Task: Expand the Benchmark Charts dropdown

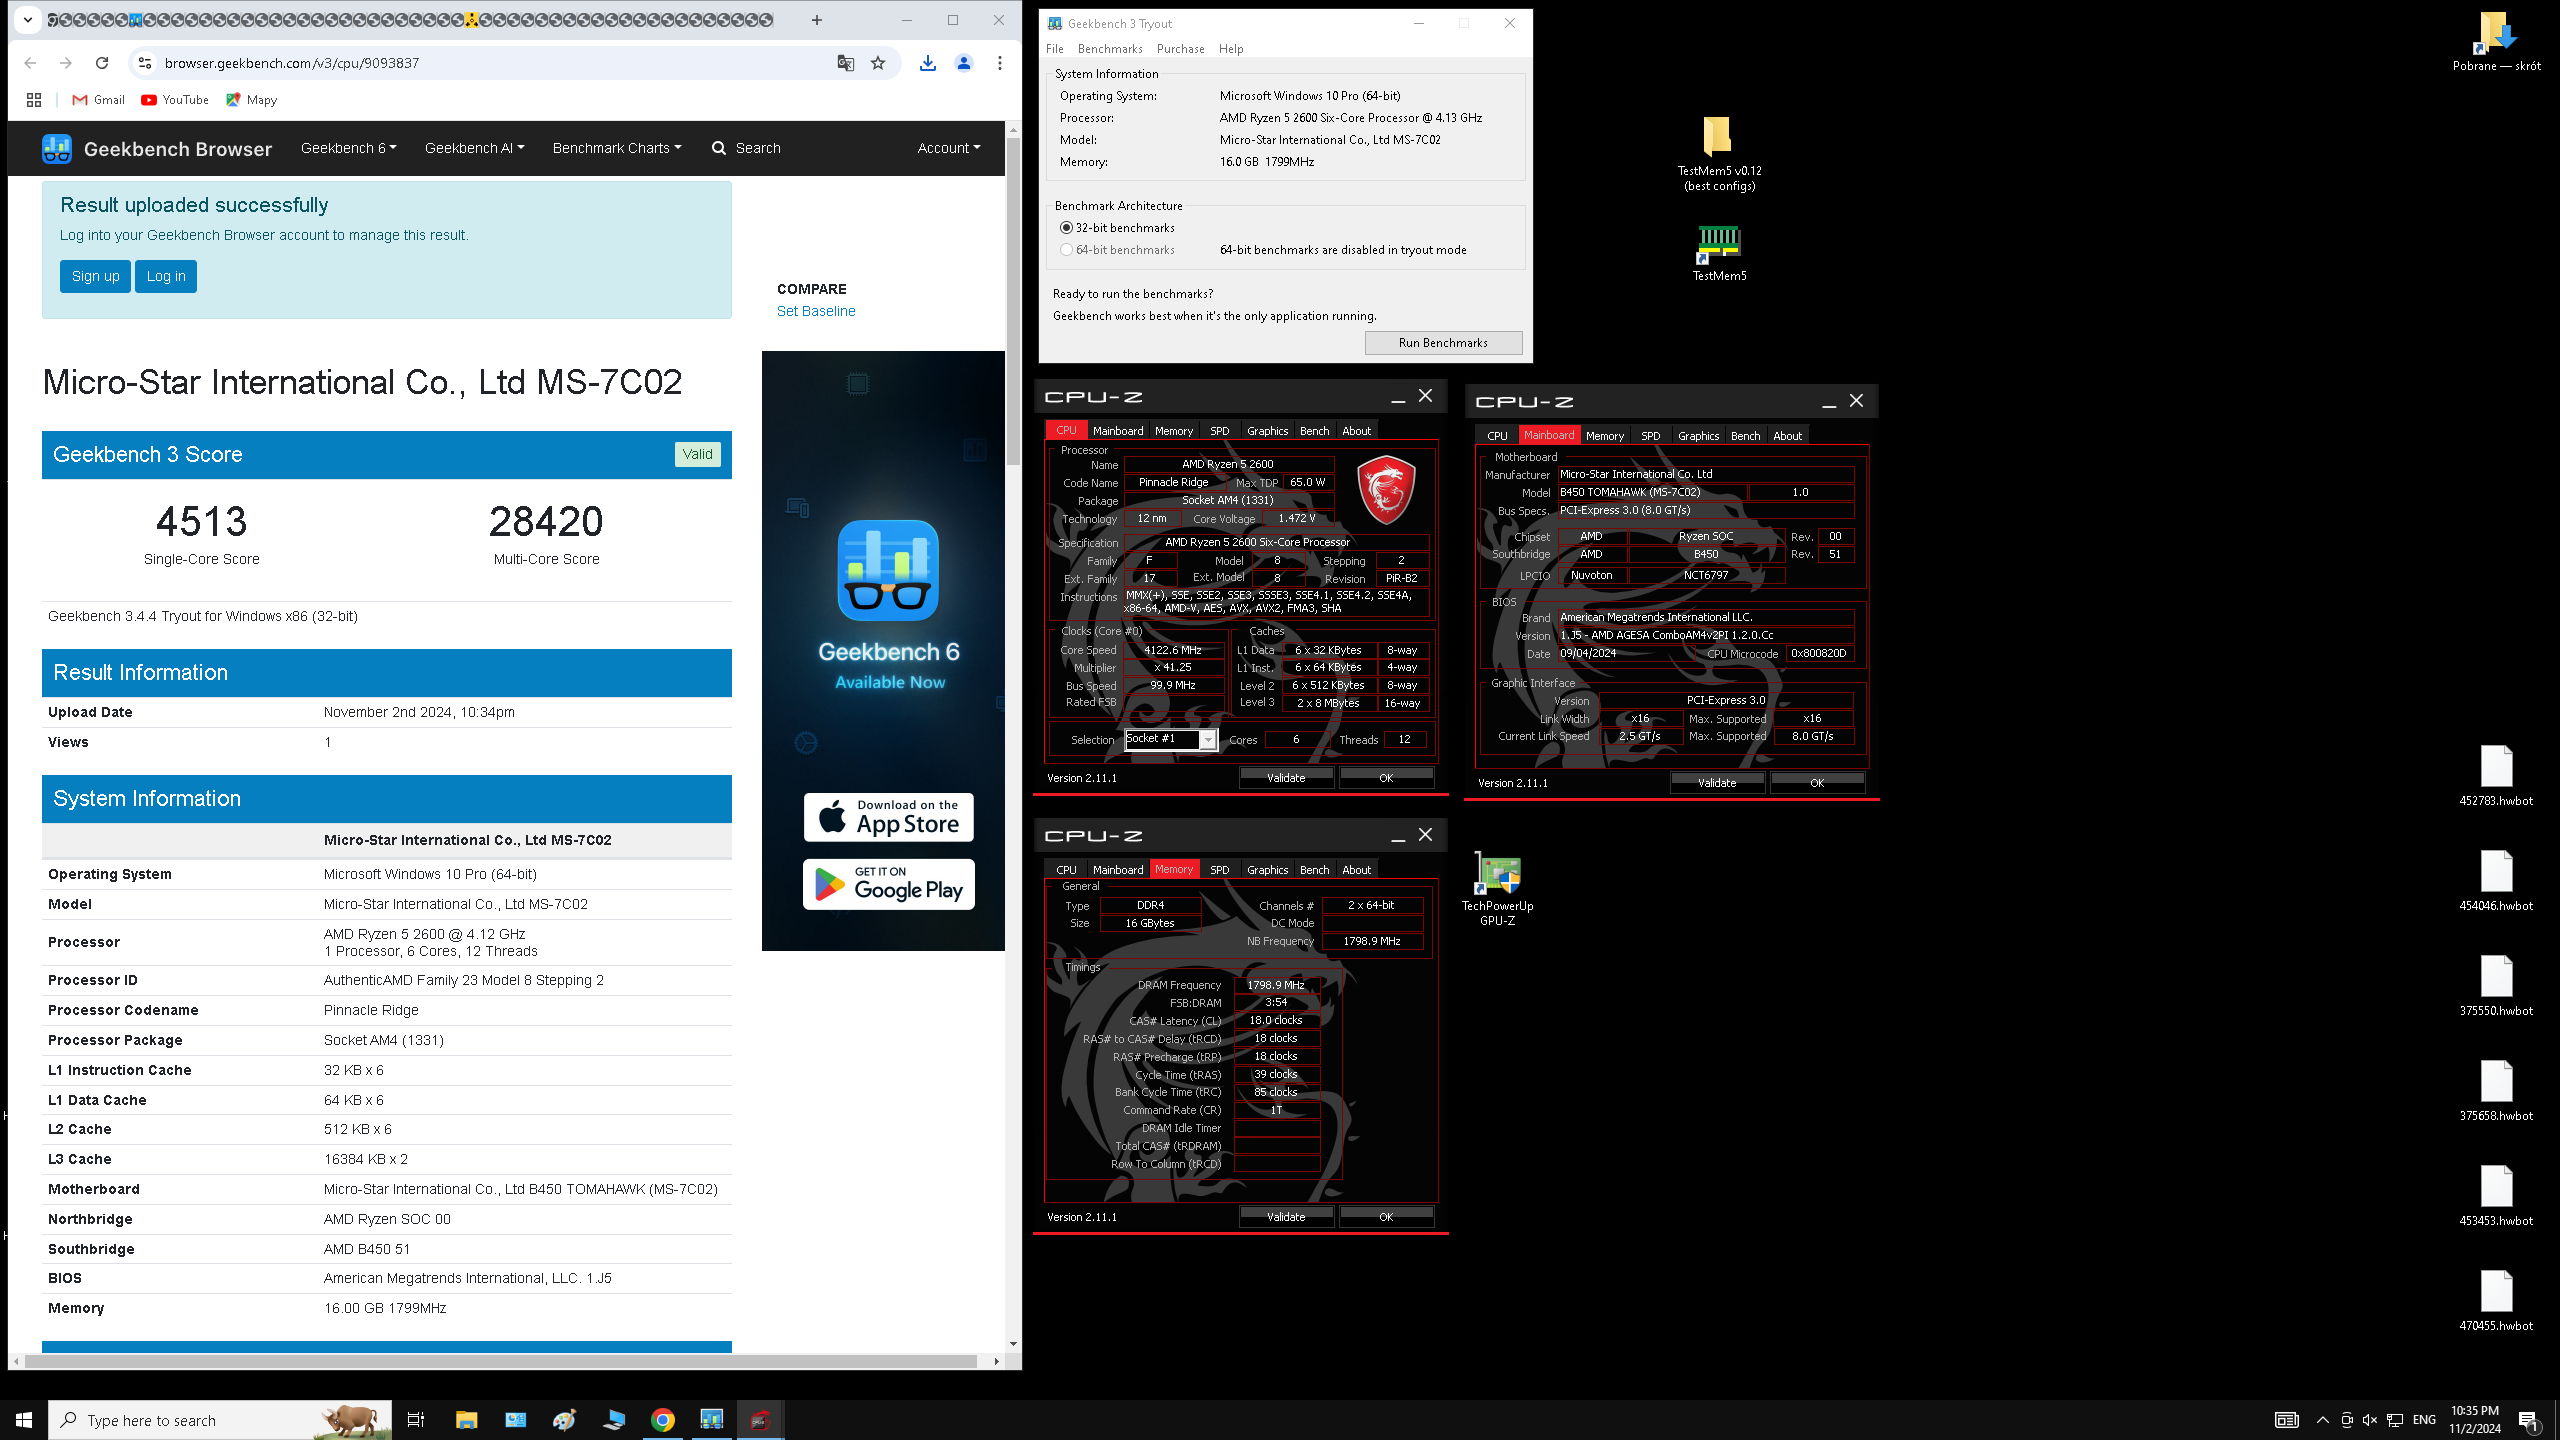Action: 617,148
